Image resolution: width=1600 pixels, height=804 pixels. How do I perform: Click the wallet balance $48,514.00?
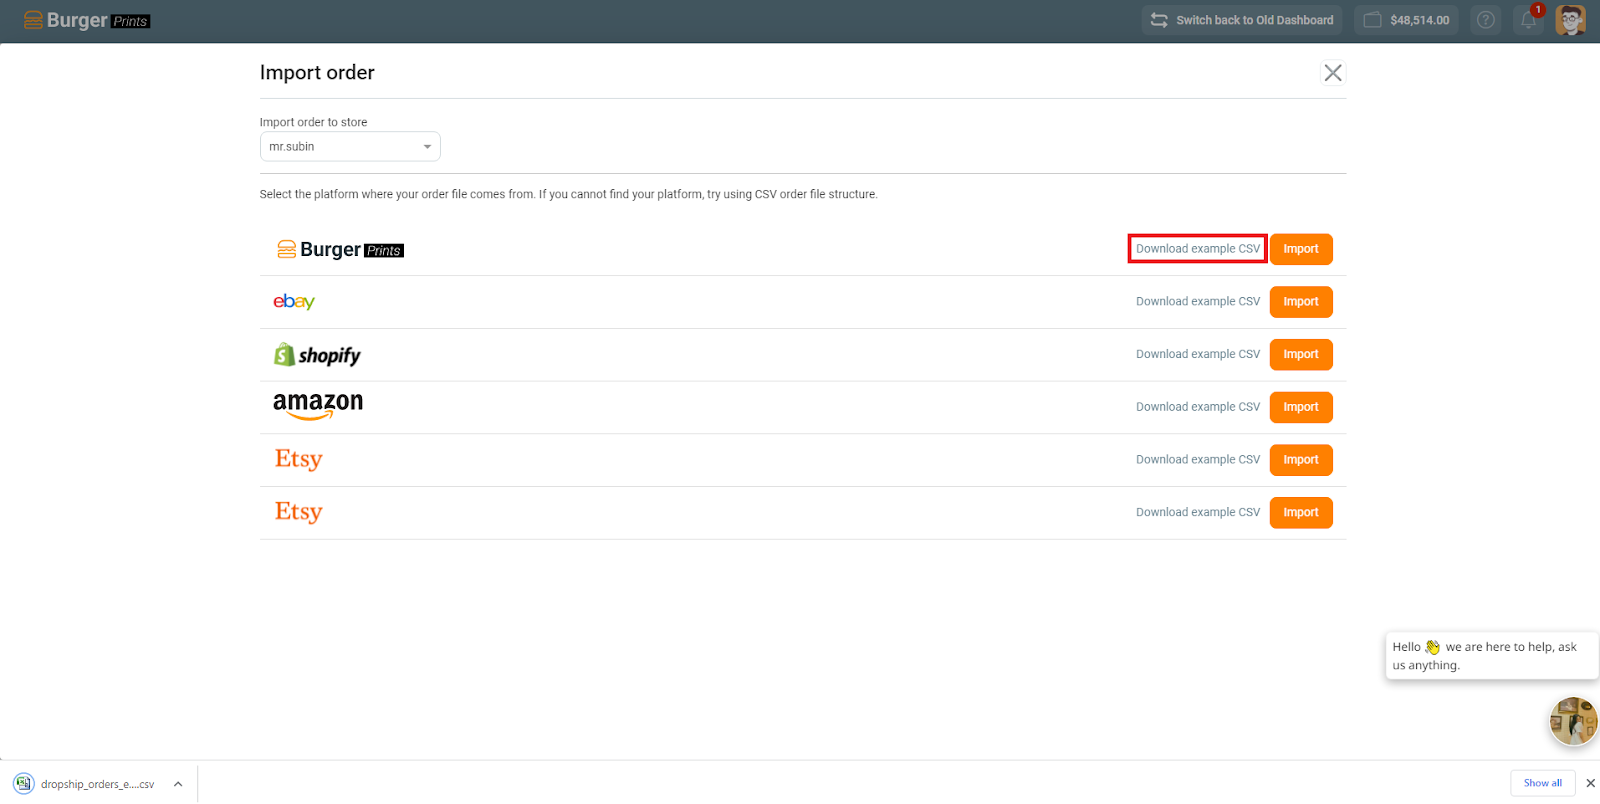click(x=1406, y=20)
